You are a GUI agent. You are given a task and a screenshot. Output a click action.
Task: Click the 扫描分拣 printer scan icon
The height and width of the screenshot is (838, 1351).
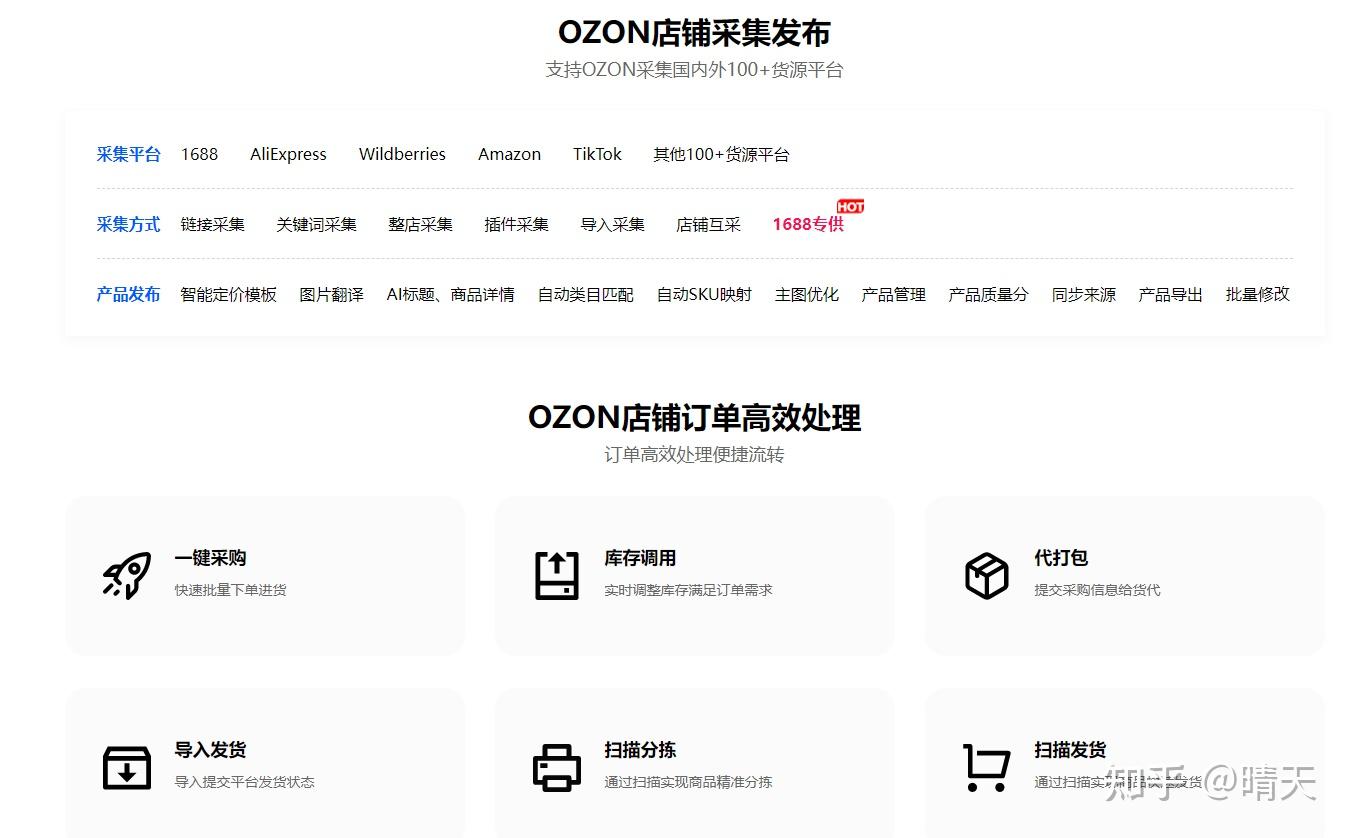click(556, 766)
